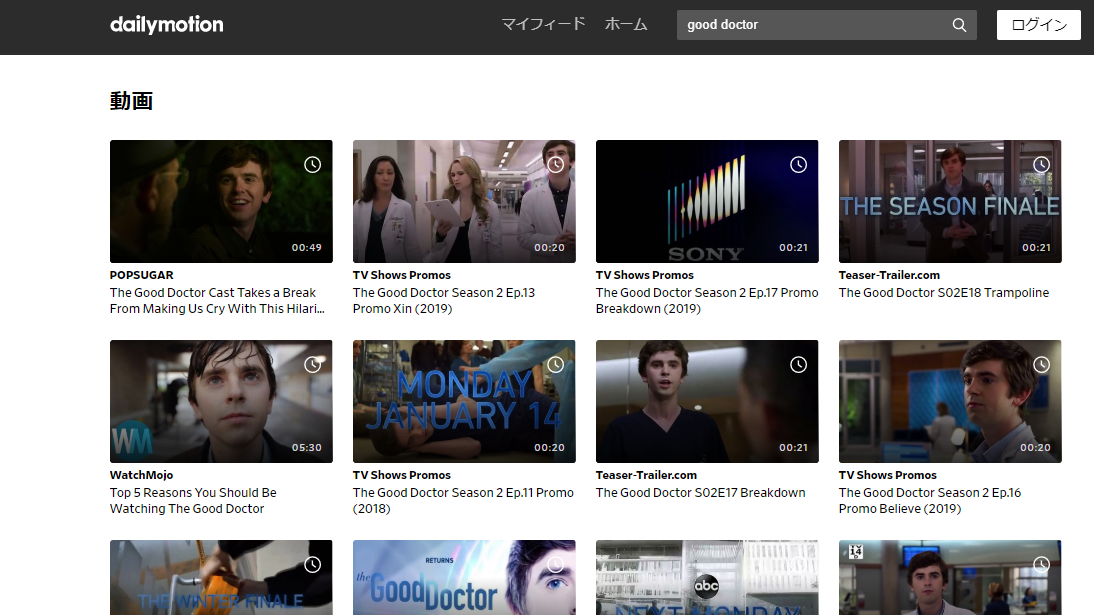Open The Good Doctor S02E18 Trampoline title
Screen dimensions: 1094x615
[943, 293]
